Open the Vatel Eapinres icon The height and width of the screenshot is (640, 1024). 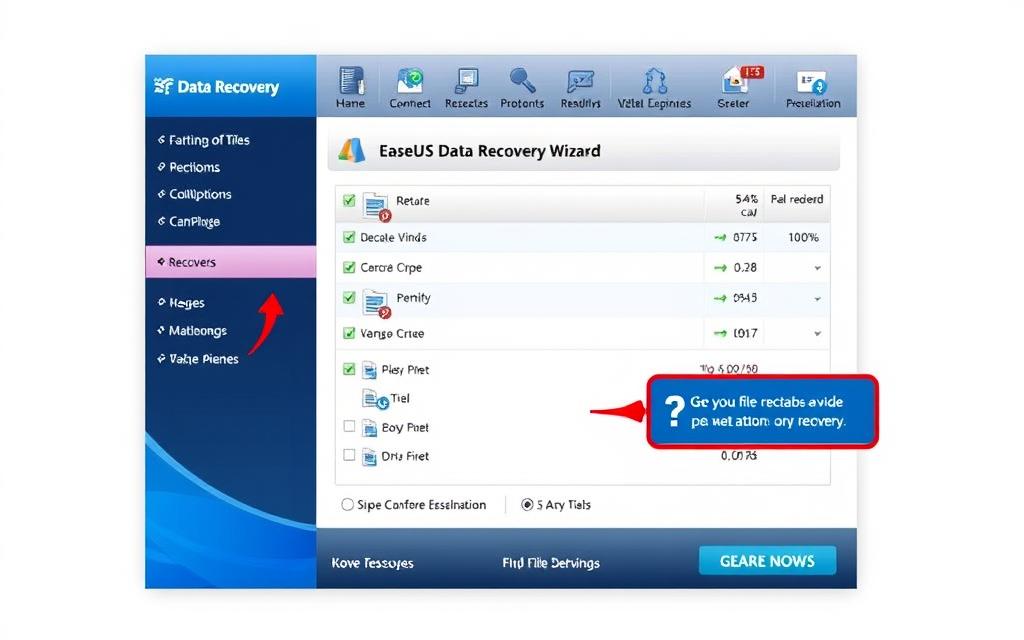pyautogui.click(x=654, y=81)
